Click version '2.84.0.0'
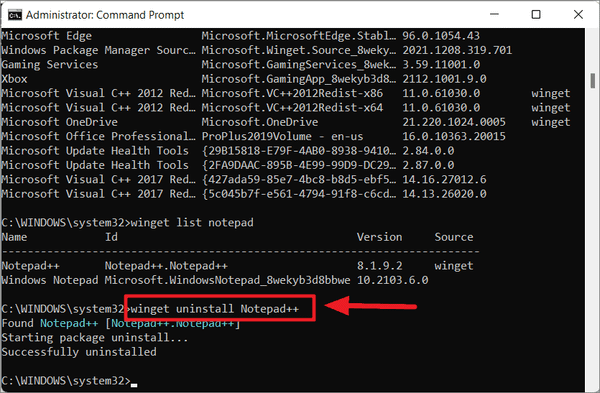The image size is (600, 393). pos(428,151)
